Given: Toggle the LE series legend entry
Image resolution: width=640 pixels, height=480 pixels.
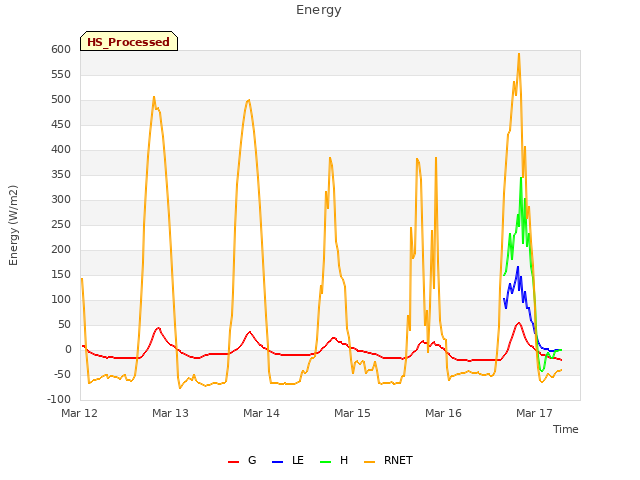Looking at the screenshot, I should coord(288,461).
